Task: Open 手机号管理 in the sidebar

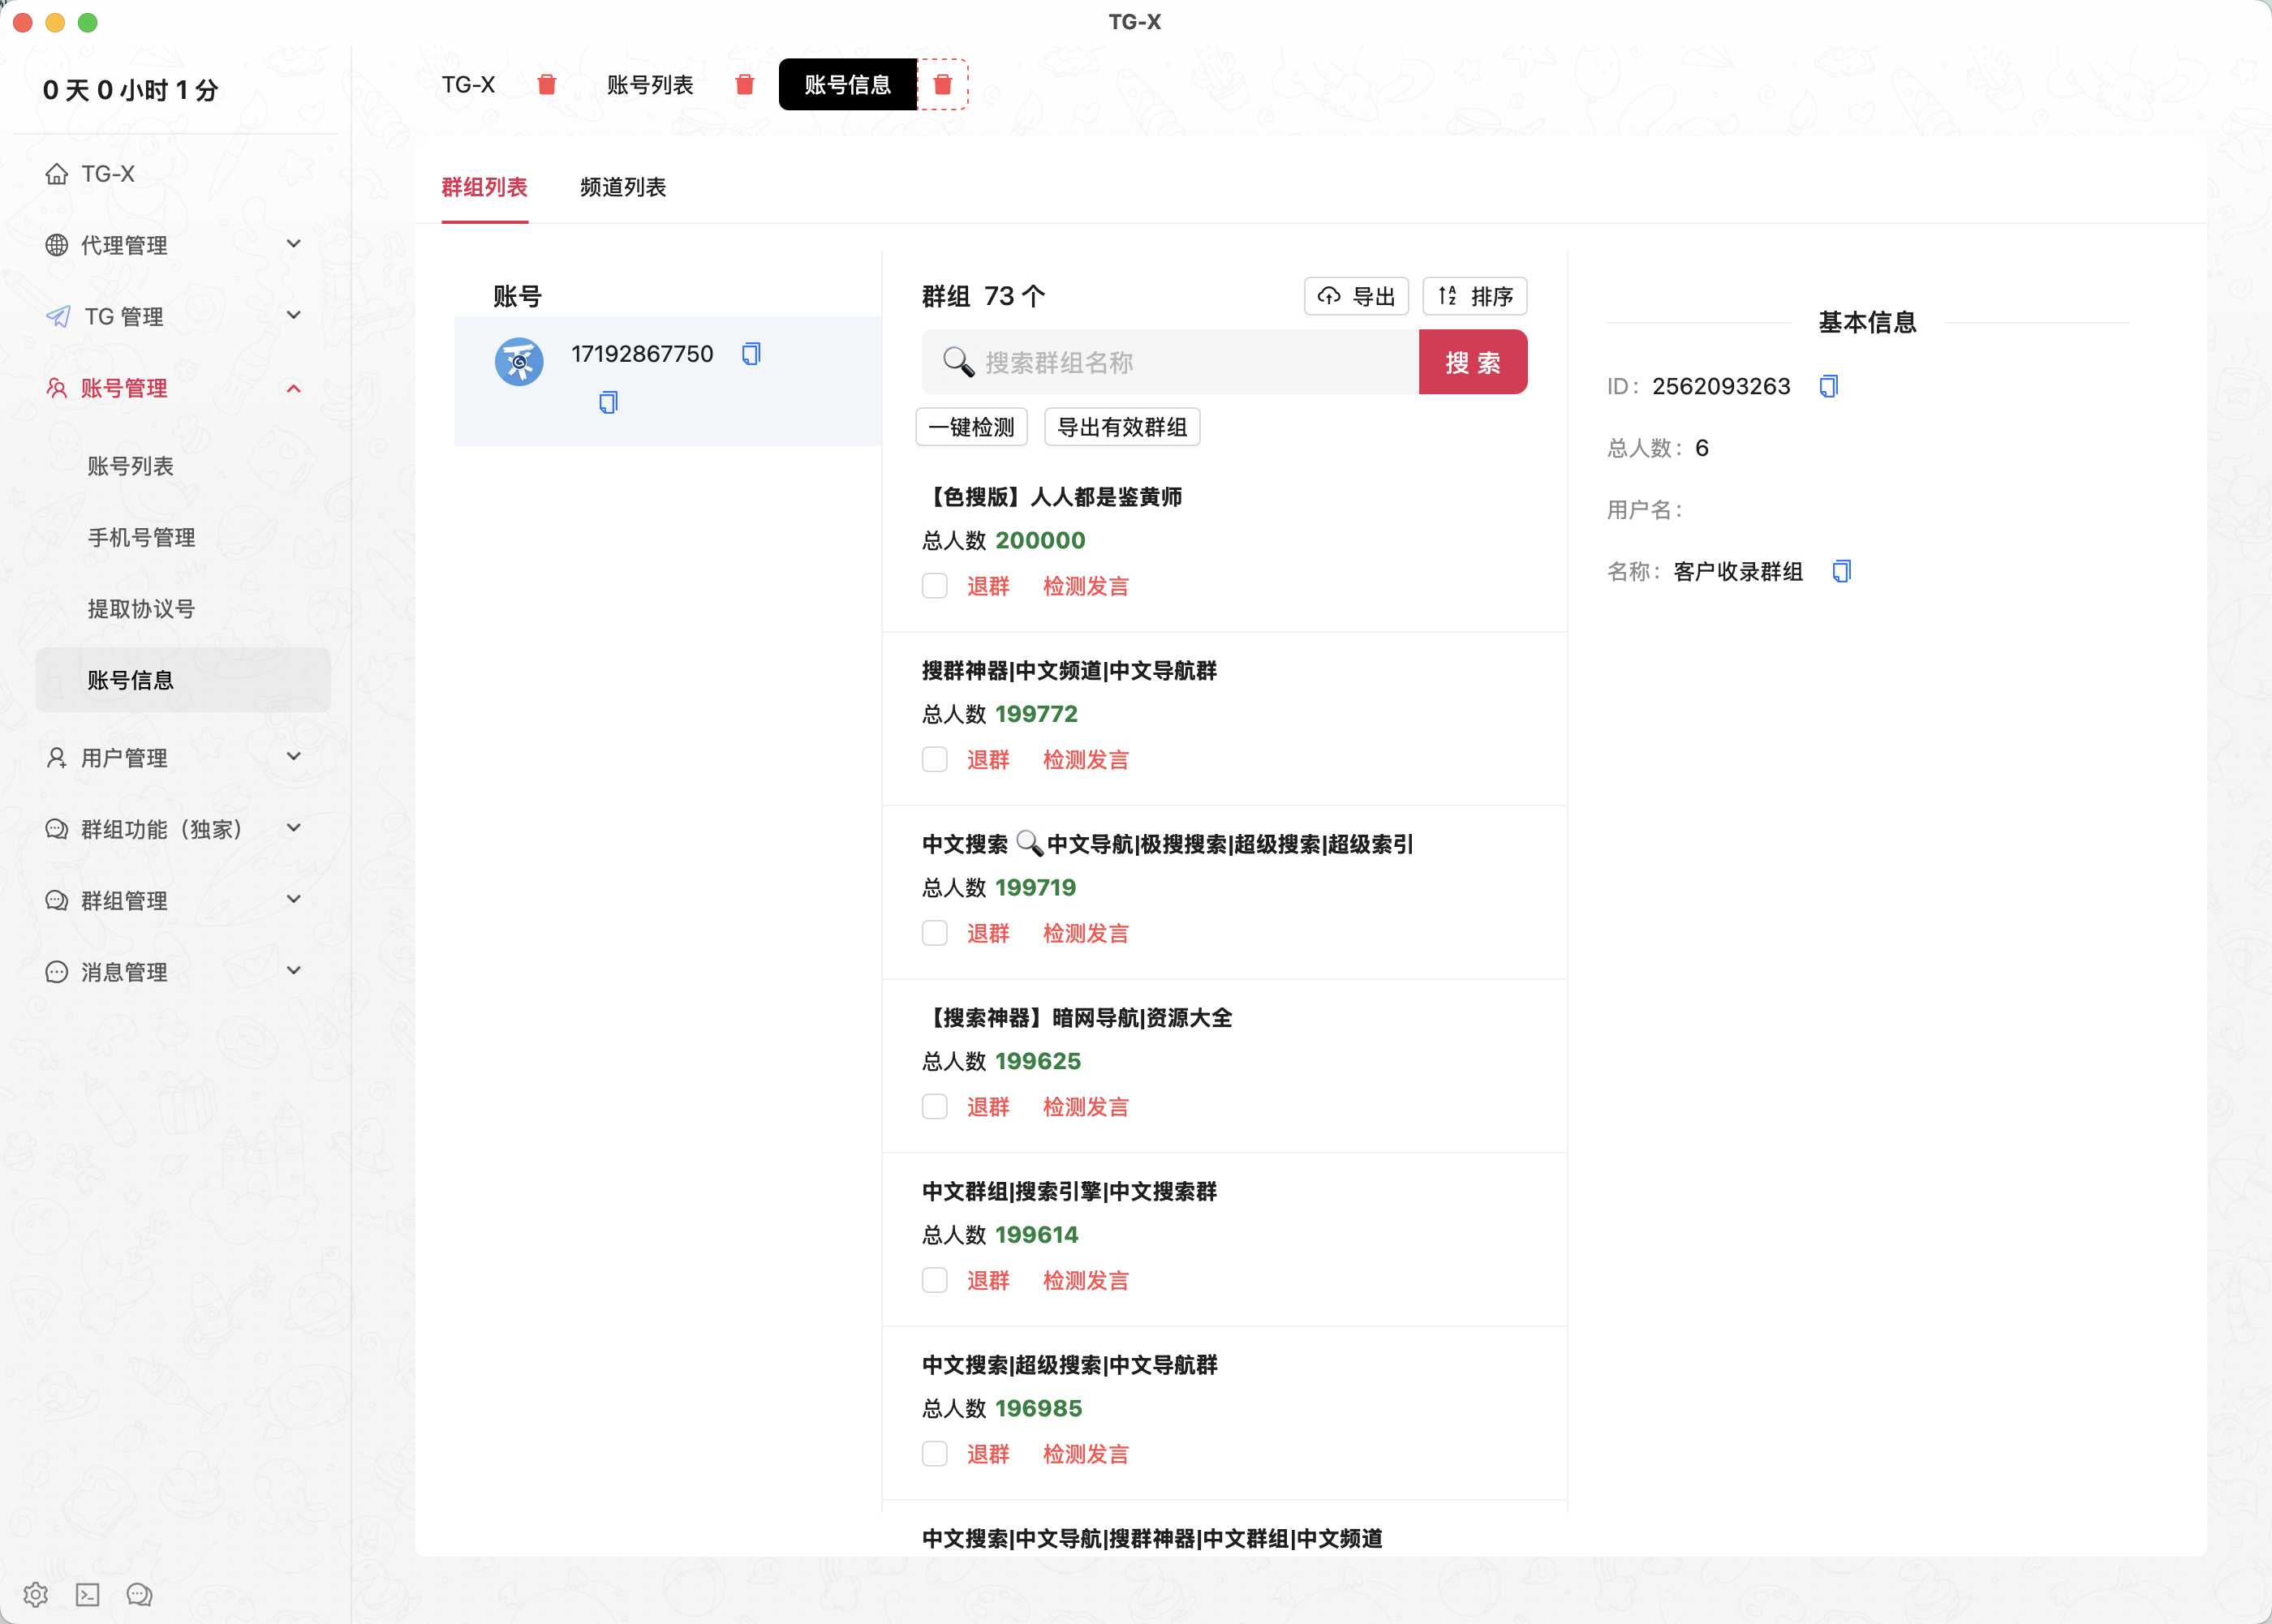Action: click(141, 538)
